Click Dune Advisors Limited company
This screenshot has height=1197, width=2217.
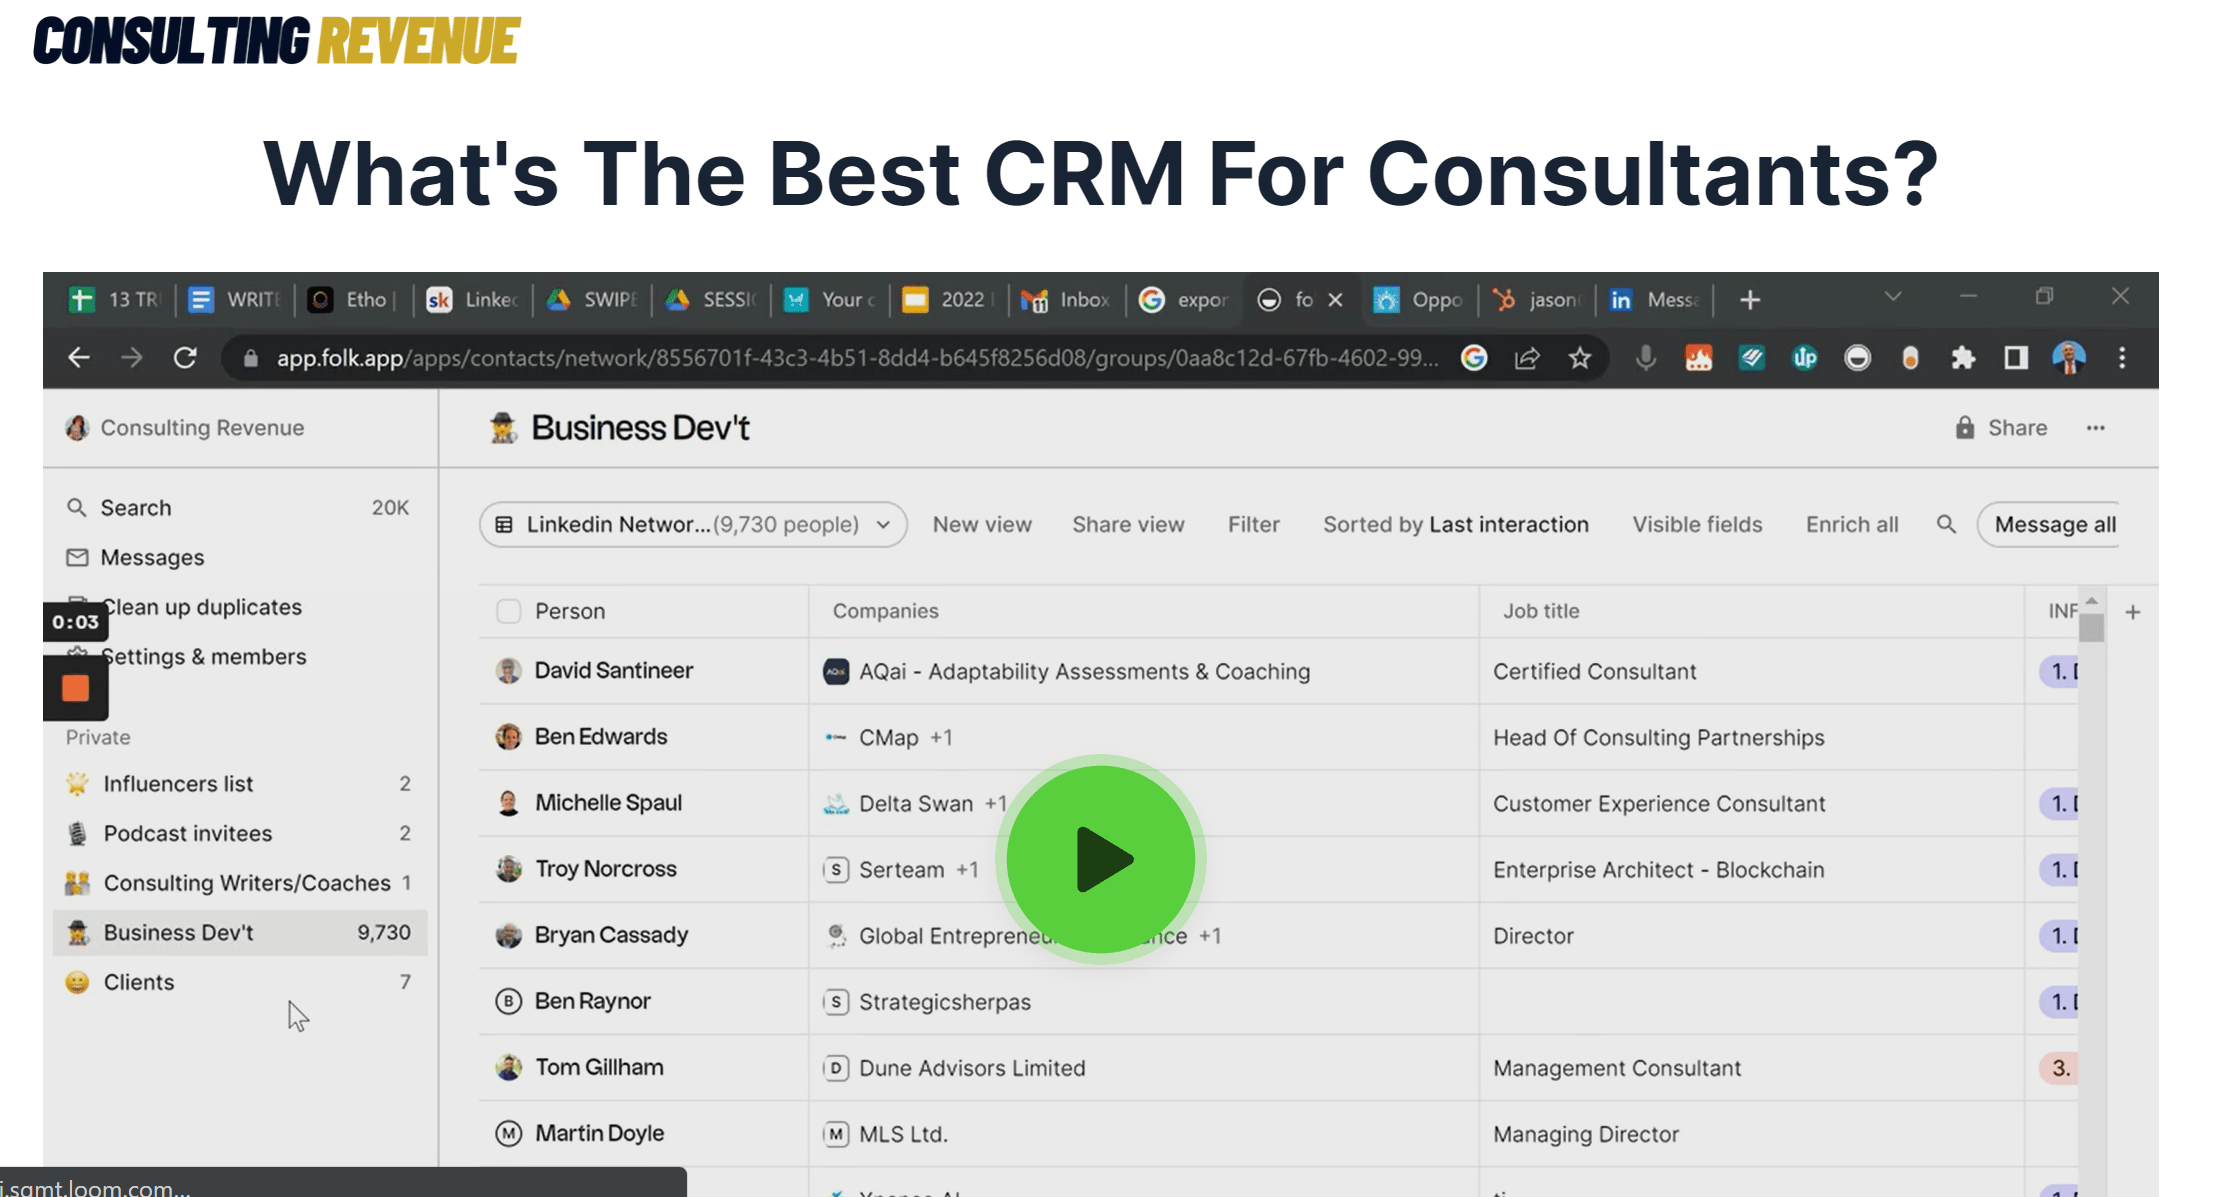pyautogui.click(x=972, y=1068)
